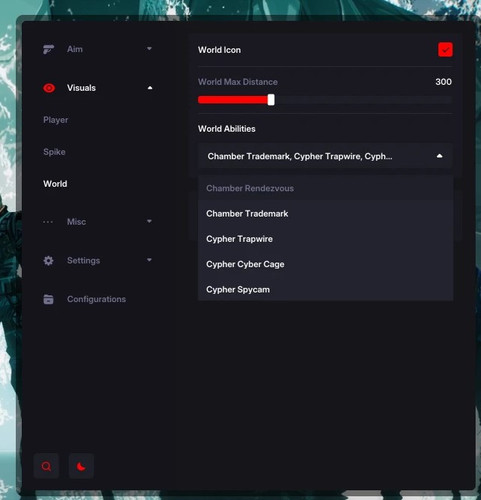Image resolution: width=481 pixels, height=500 pixels.
Task: Toggle Cypher Spycam option
Action: click(325, 289)
